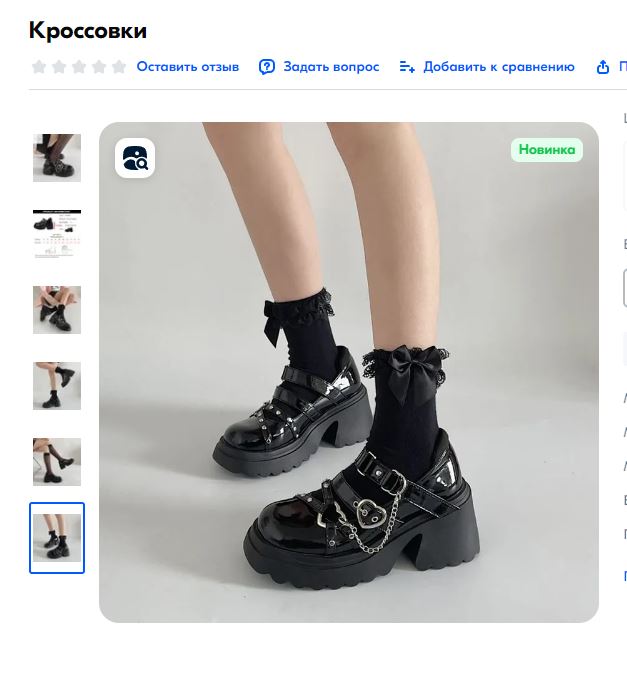Select the highlighted sixth thumbnail
The image size is (627, 680).
point(57,538)
